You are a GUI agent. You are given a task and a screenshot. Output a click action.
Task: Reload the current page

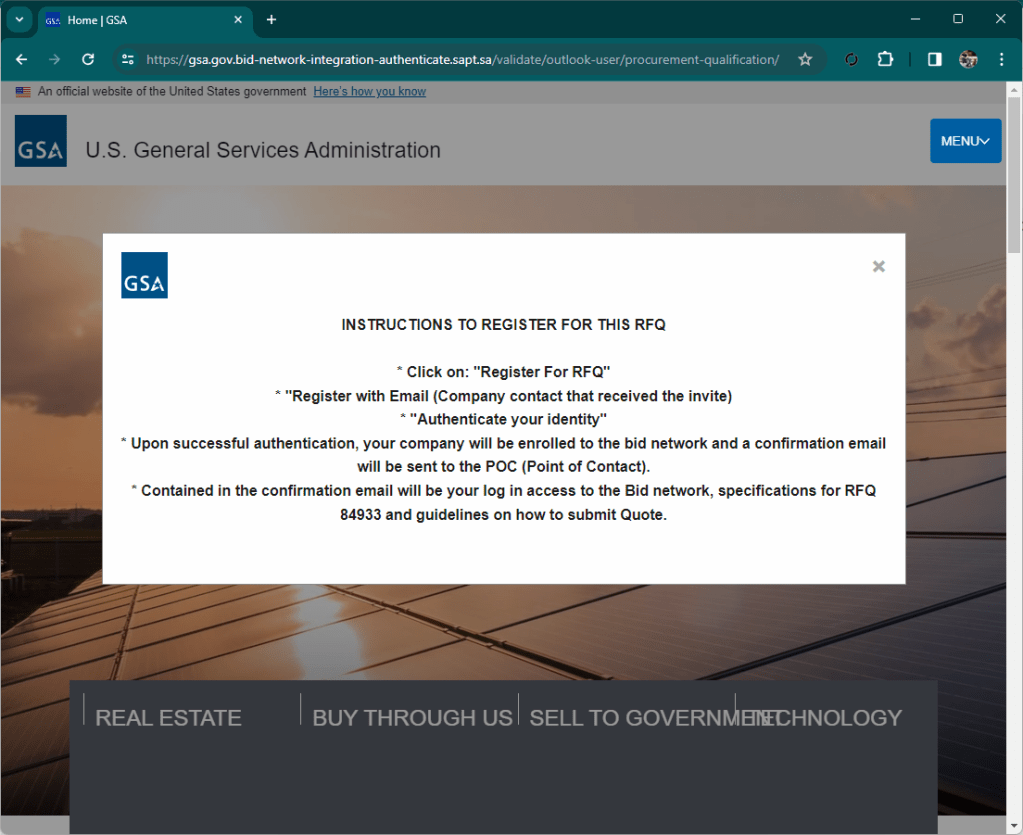[x=88, y=59]
